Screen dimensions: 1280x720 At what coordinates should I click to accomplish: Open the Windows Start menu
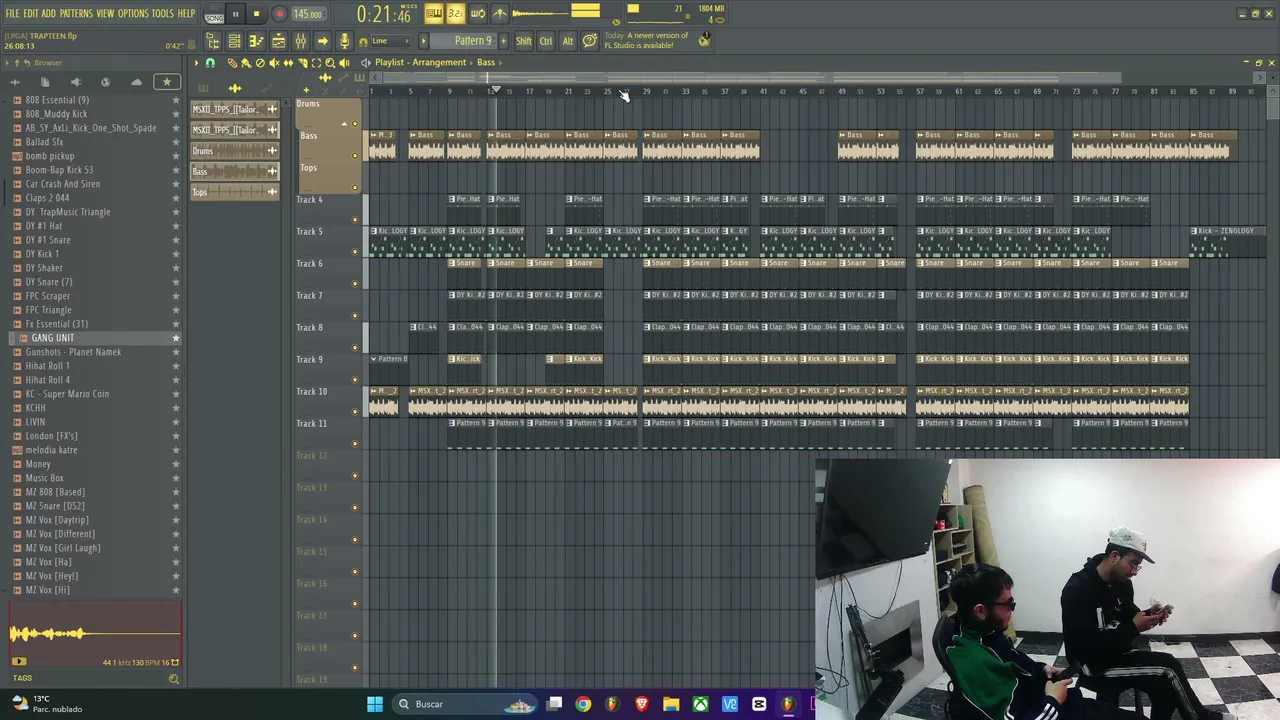coord(375,704)
